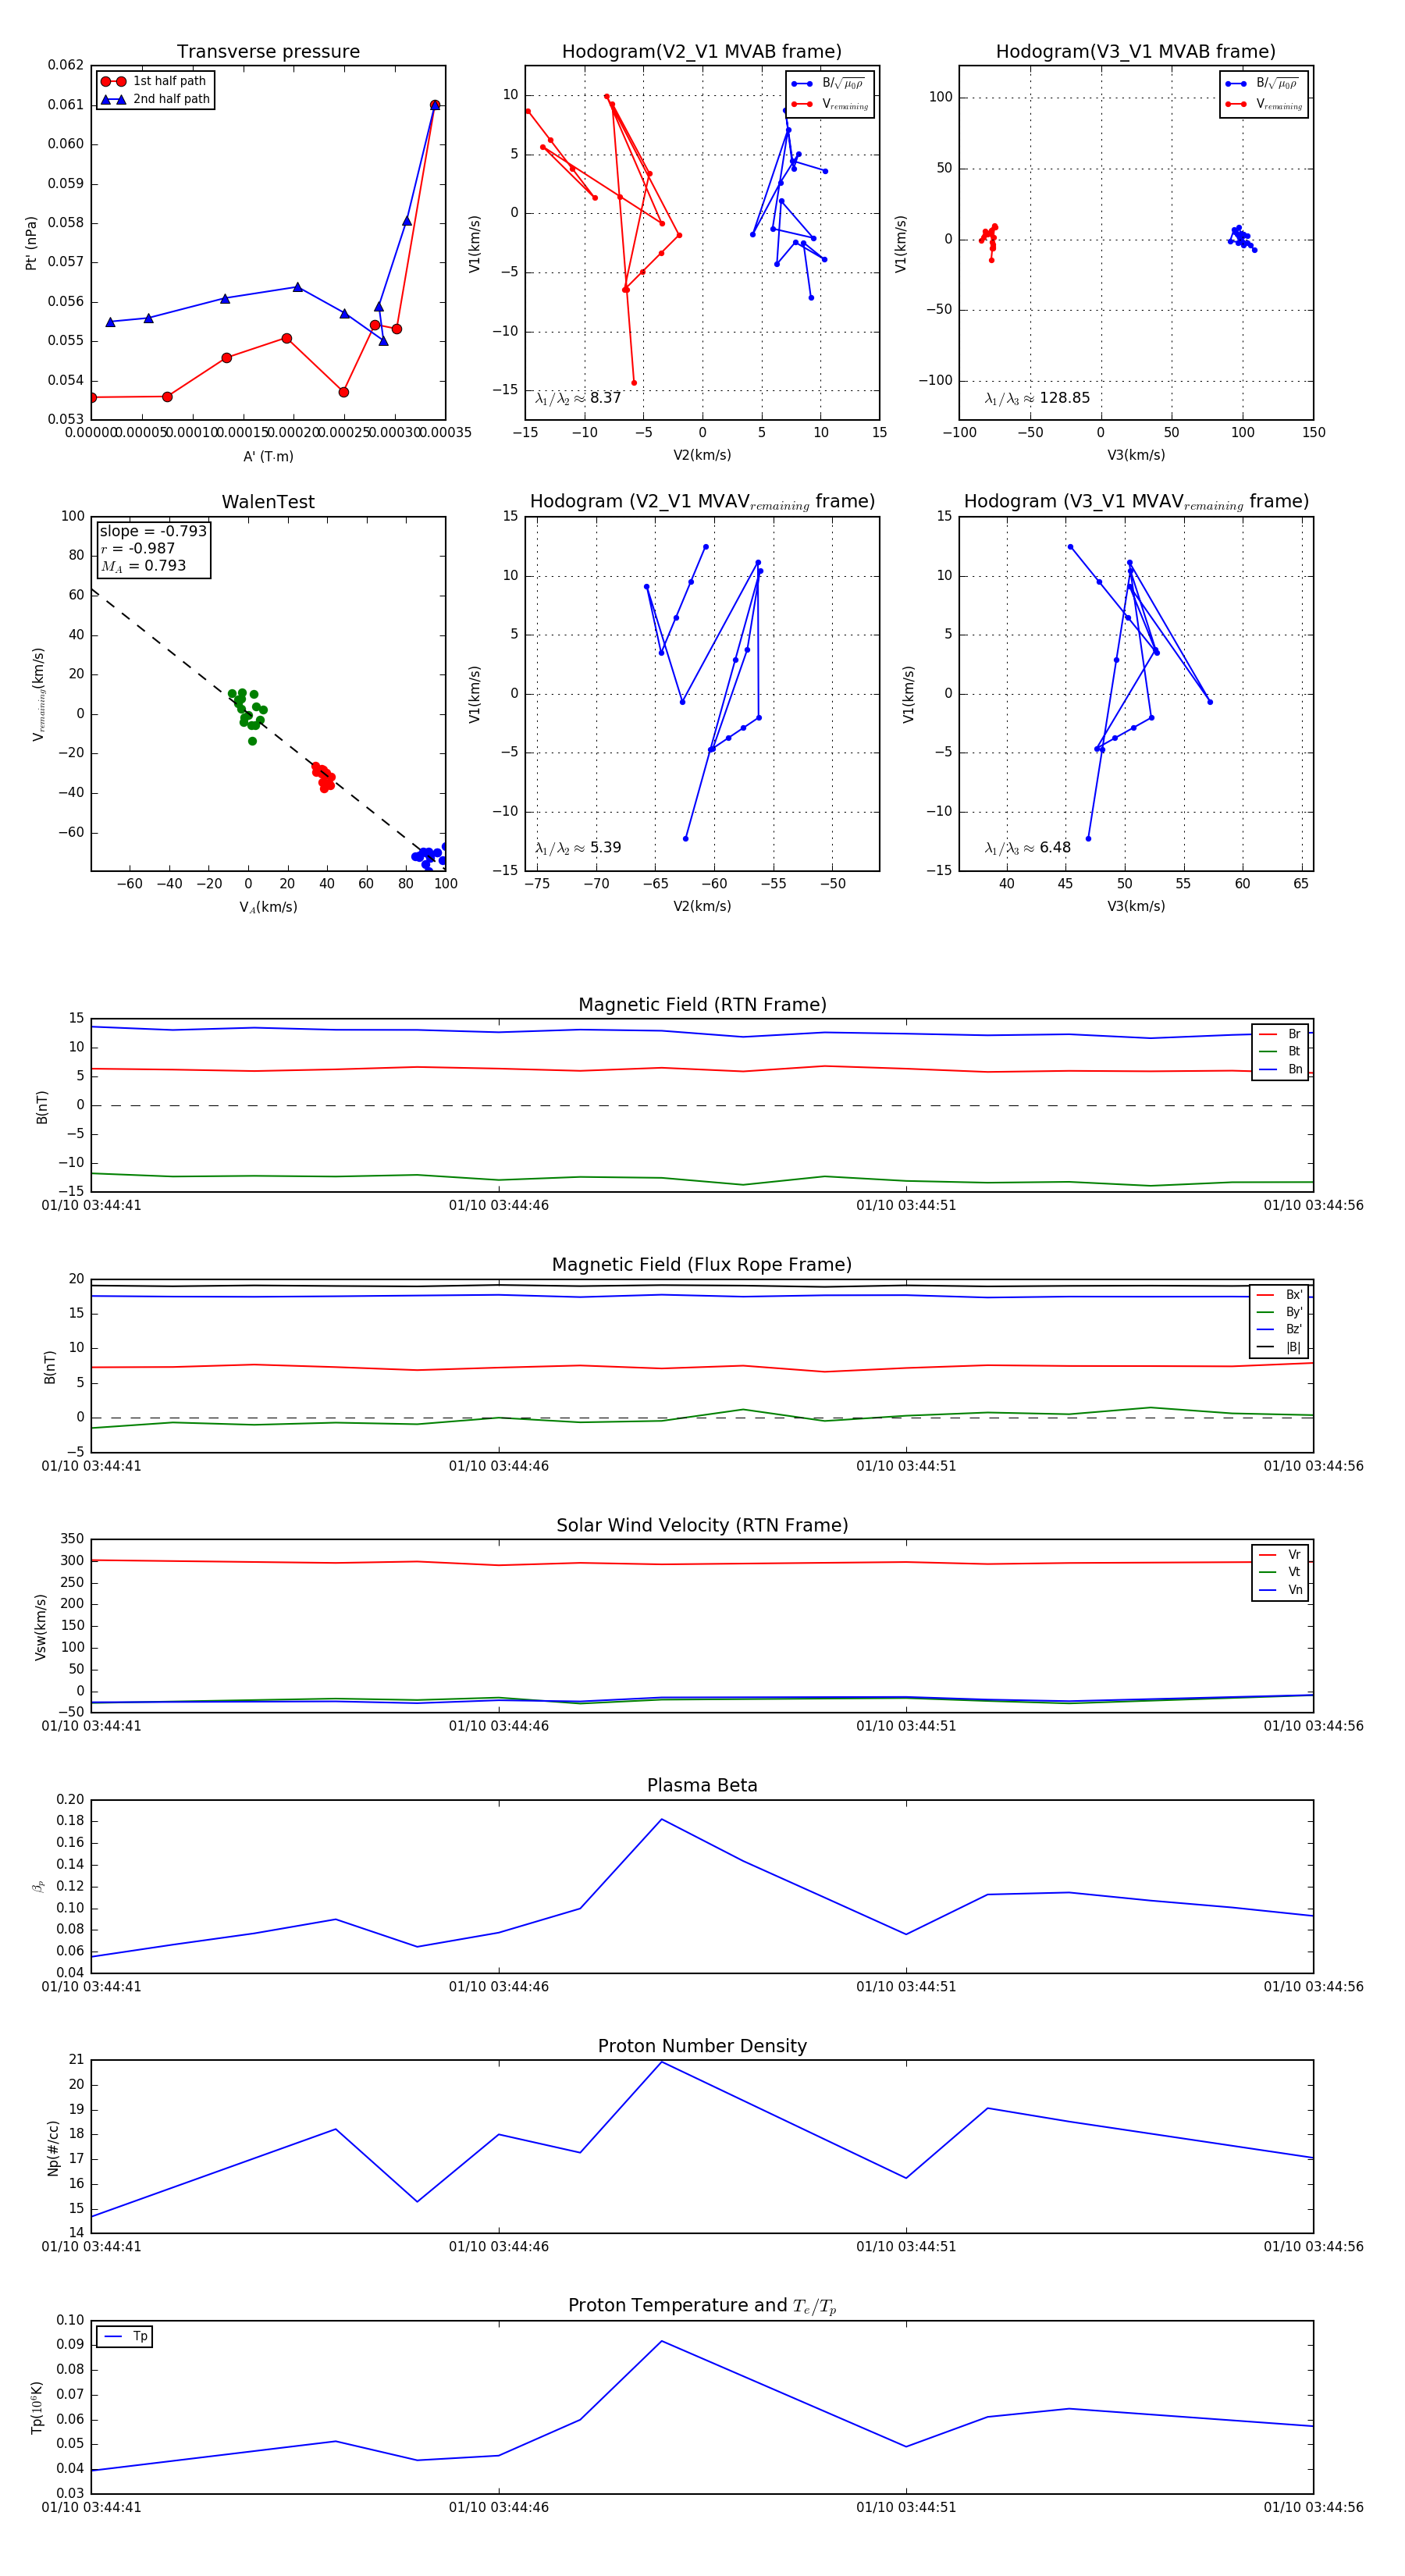This screenshot has width=1405, height=2576.
Task: Click the peak of the Proton Number Density curve
Action: (661, 2062)
